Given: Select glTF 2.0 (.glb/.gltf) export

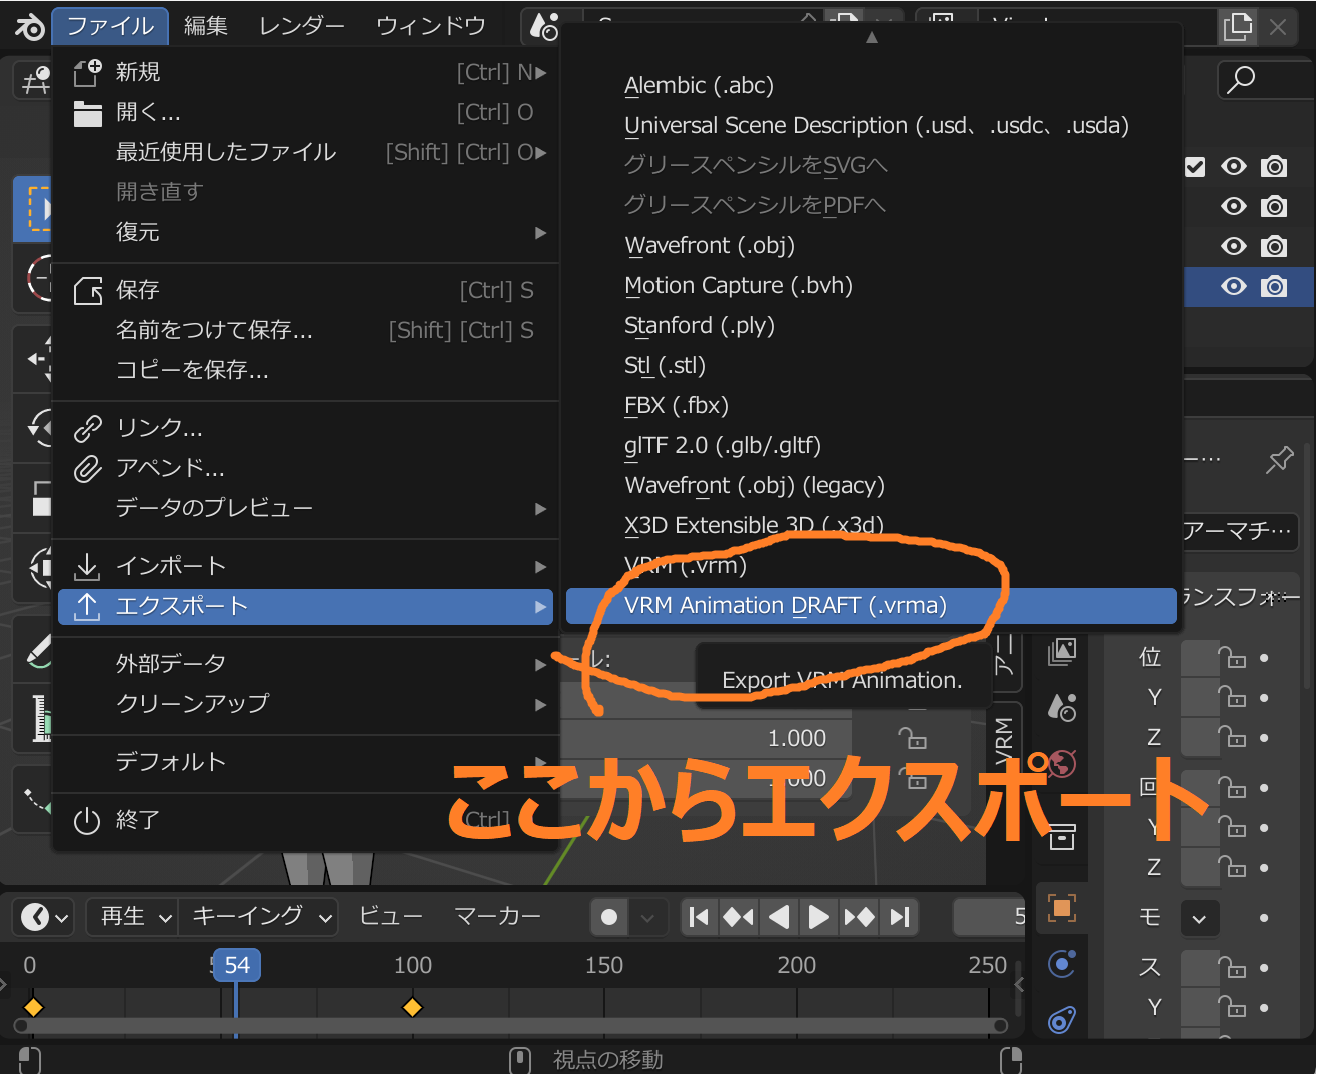Looking at the screenshot, I should coord(871,446).
